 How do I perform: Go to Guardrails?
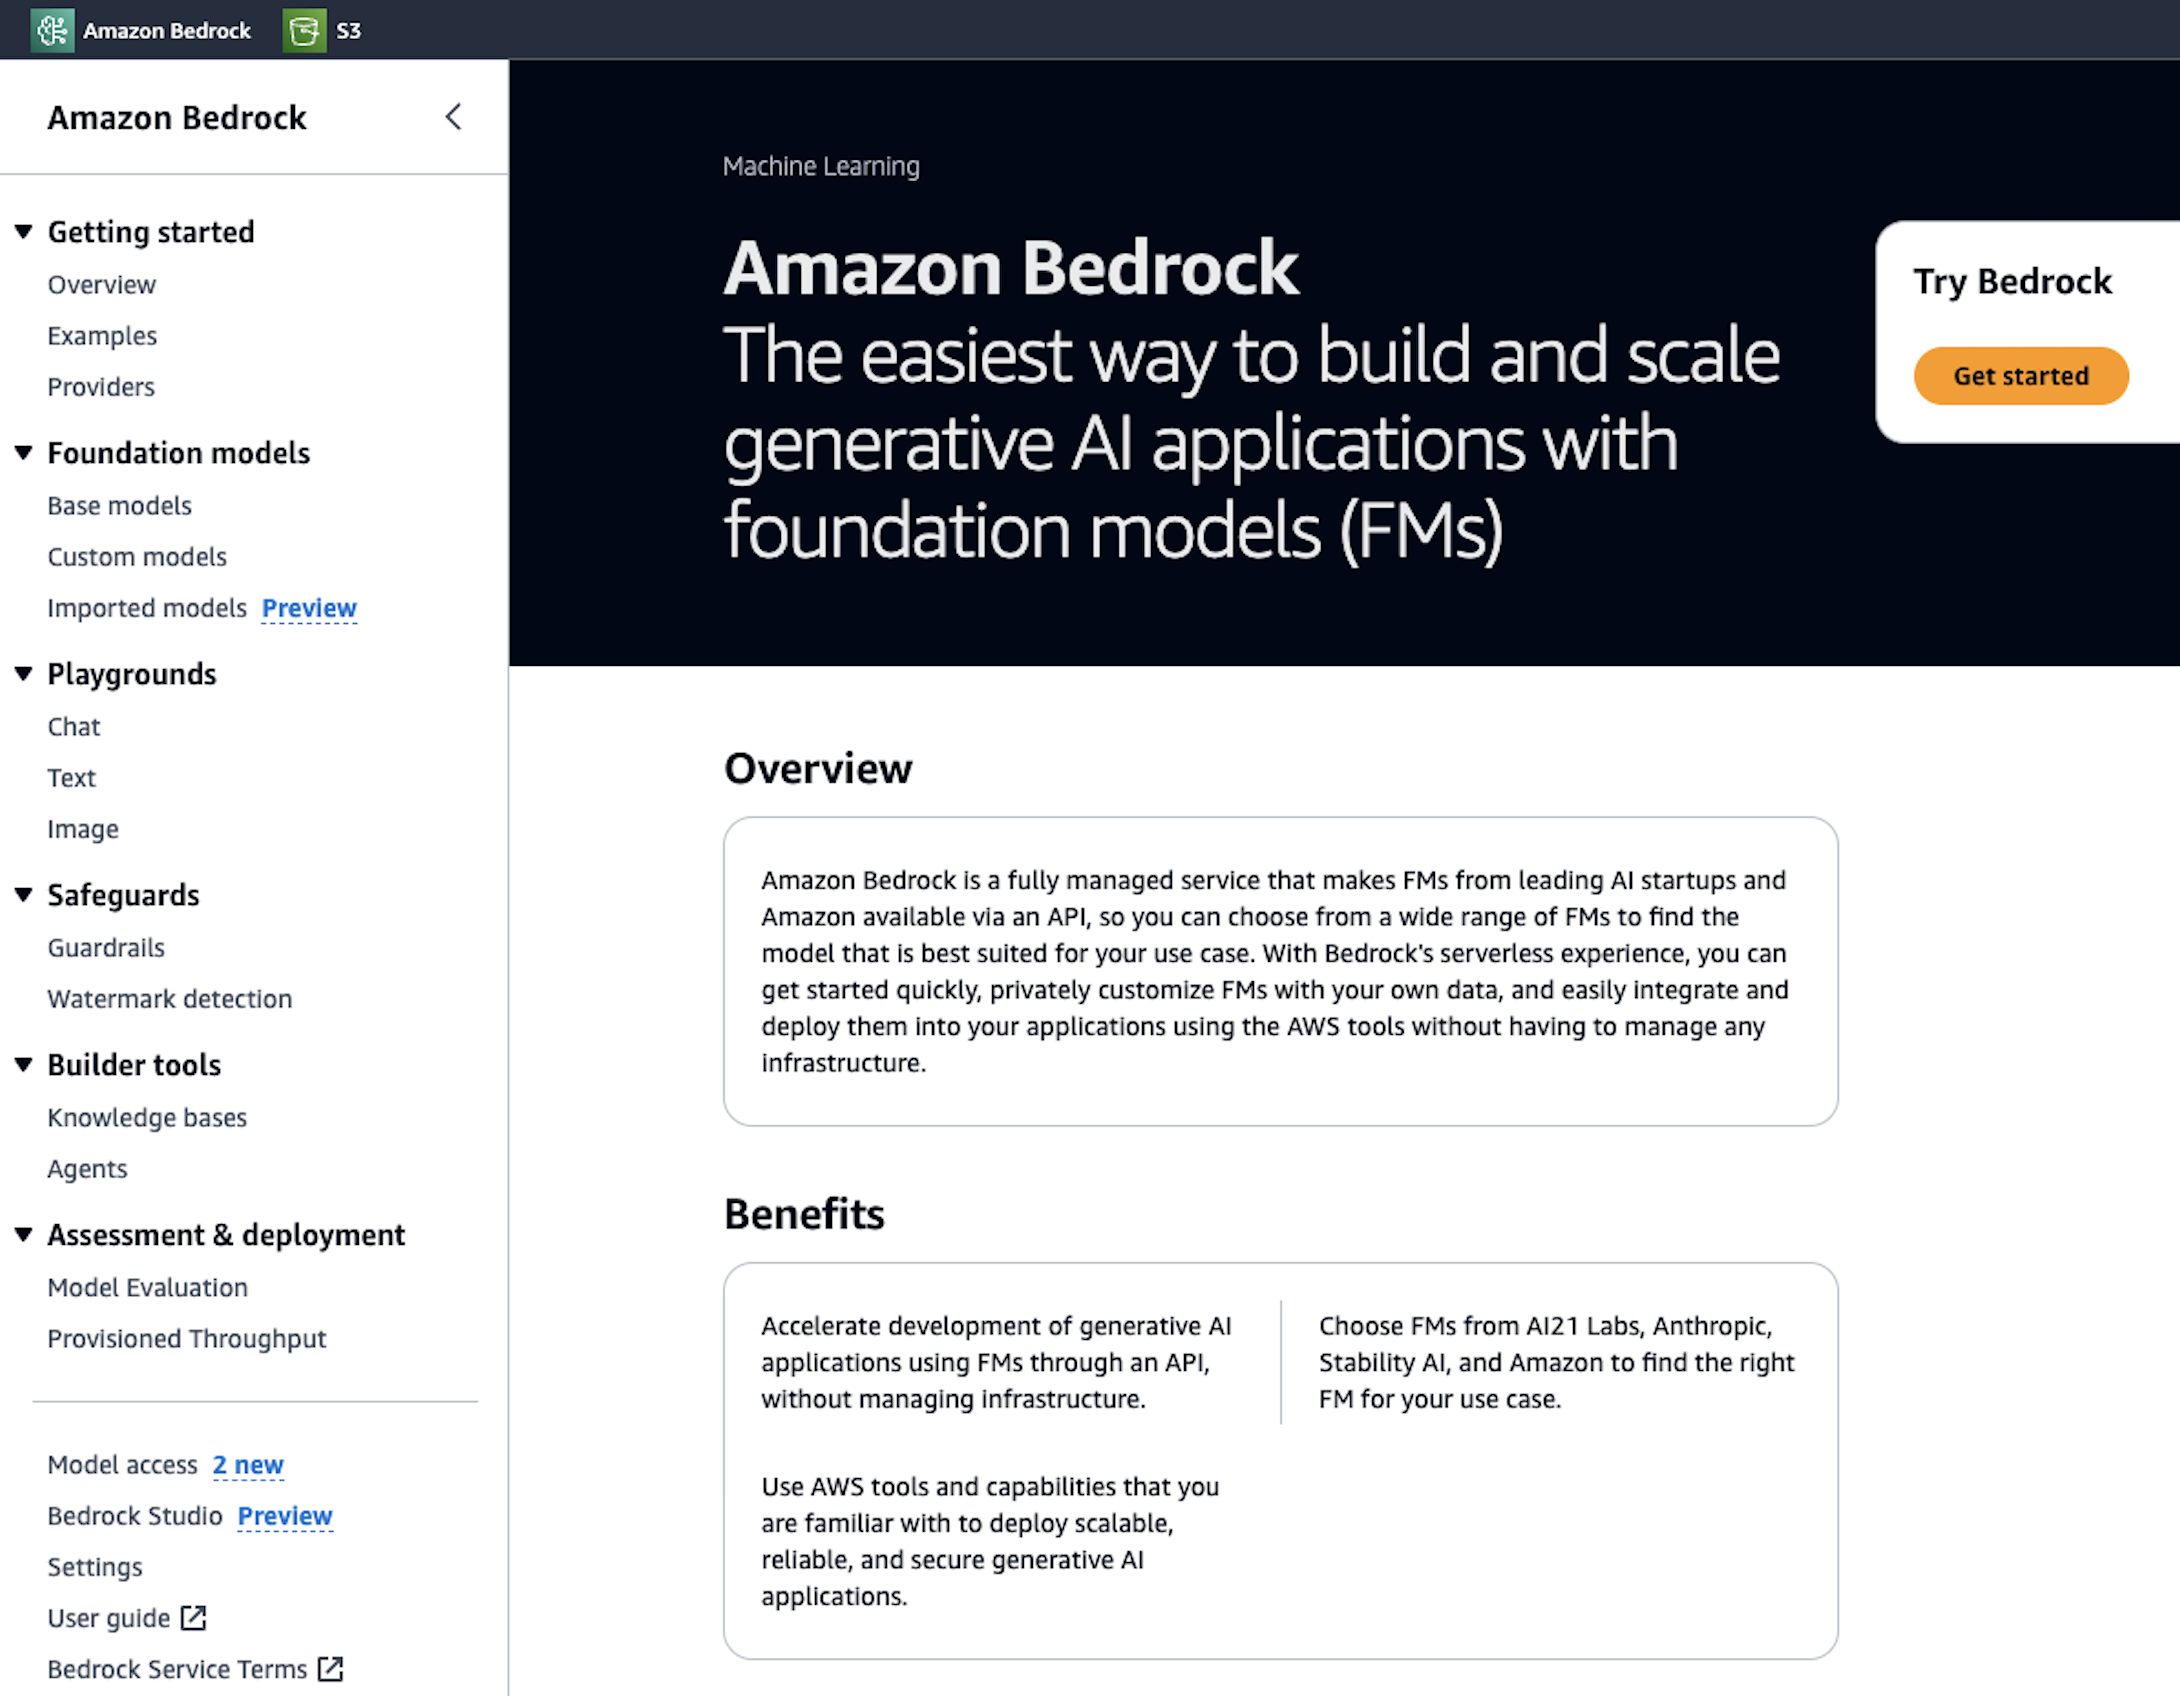coord(106,948)
